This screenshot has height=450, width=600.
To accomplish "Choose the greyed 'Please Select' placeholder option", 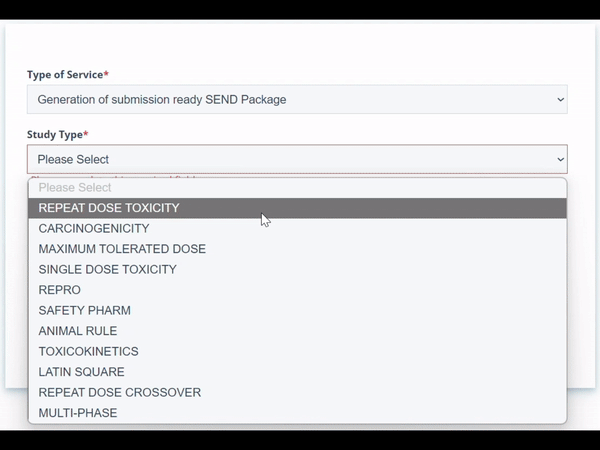I will click(75, 188).
